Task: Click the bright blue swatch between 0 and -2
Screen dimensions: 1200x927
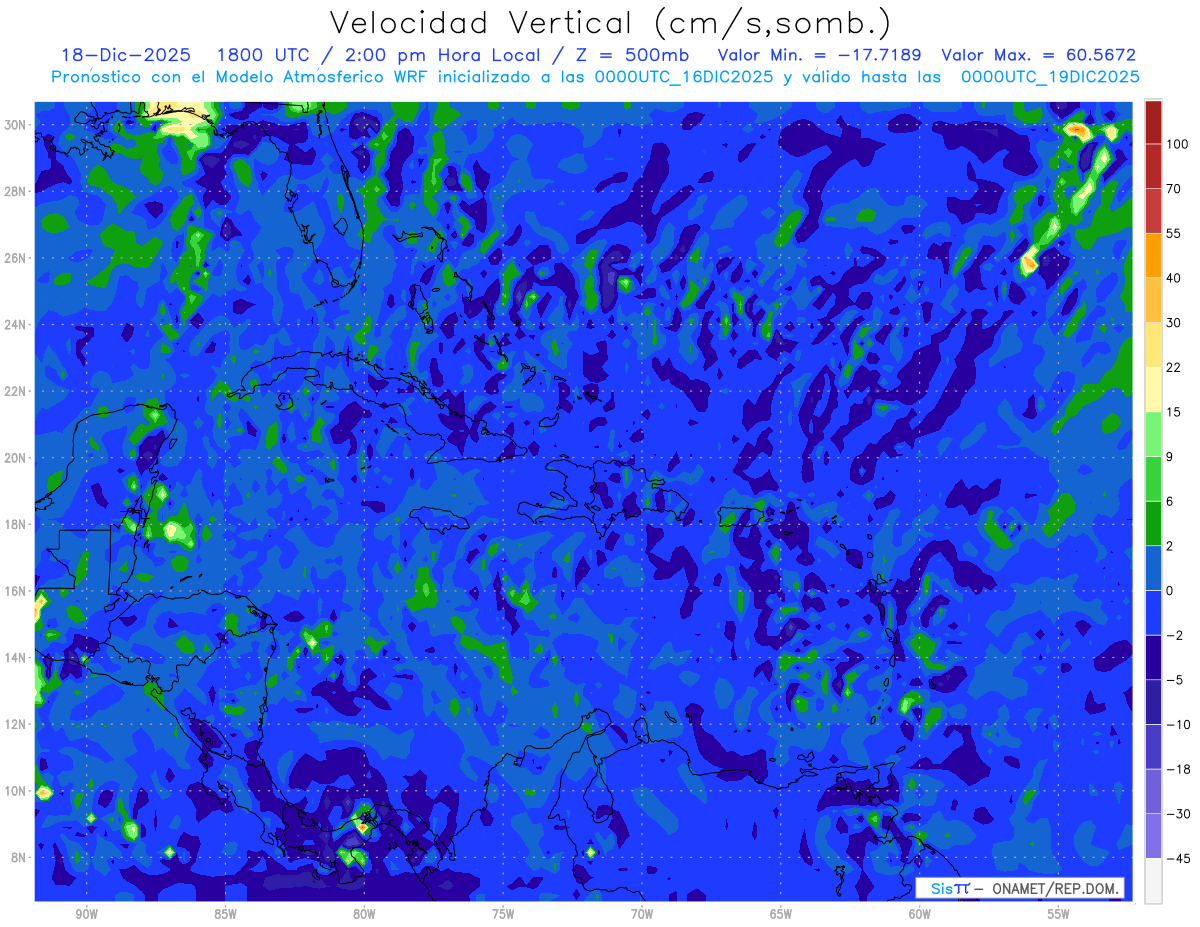Action: click(1153, 613)
